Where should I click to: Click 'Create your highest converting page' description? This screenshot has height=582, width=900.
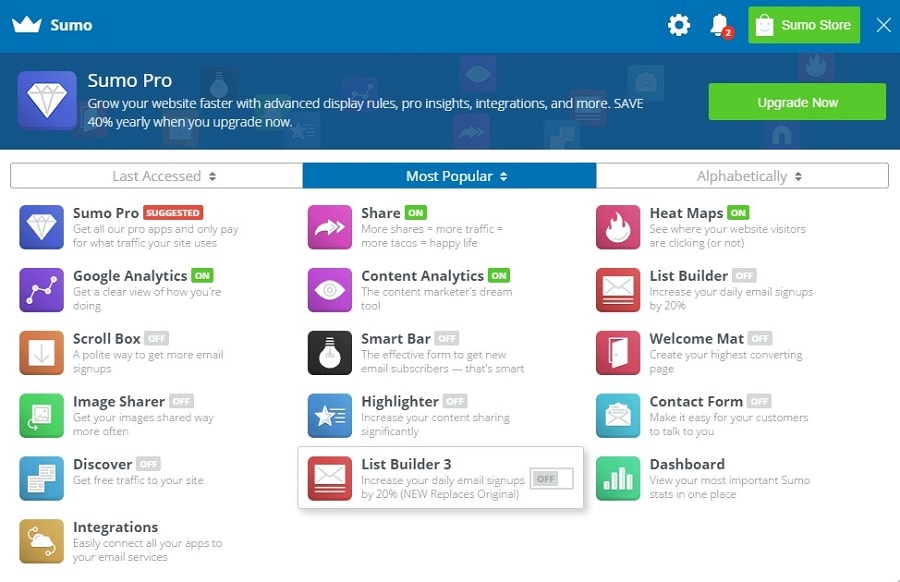tap(726, 362)
